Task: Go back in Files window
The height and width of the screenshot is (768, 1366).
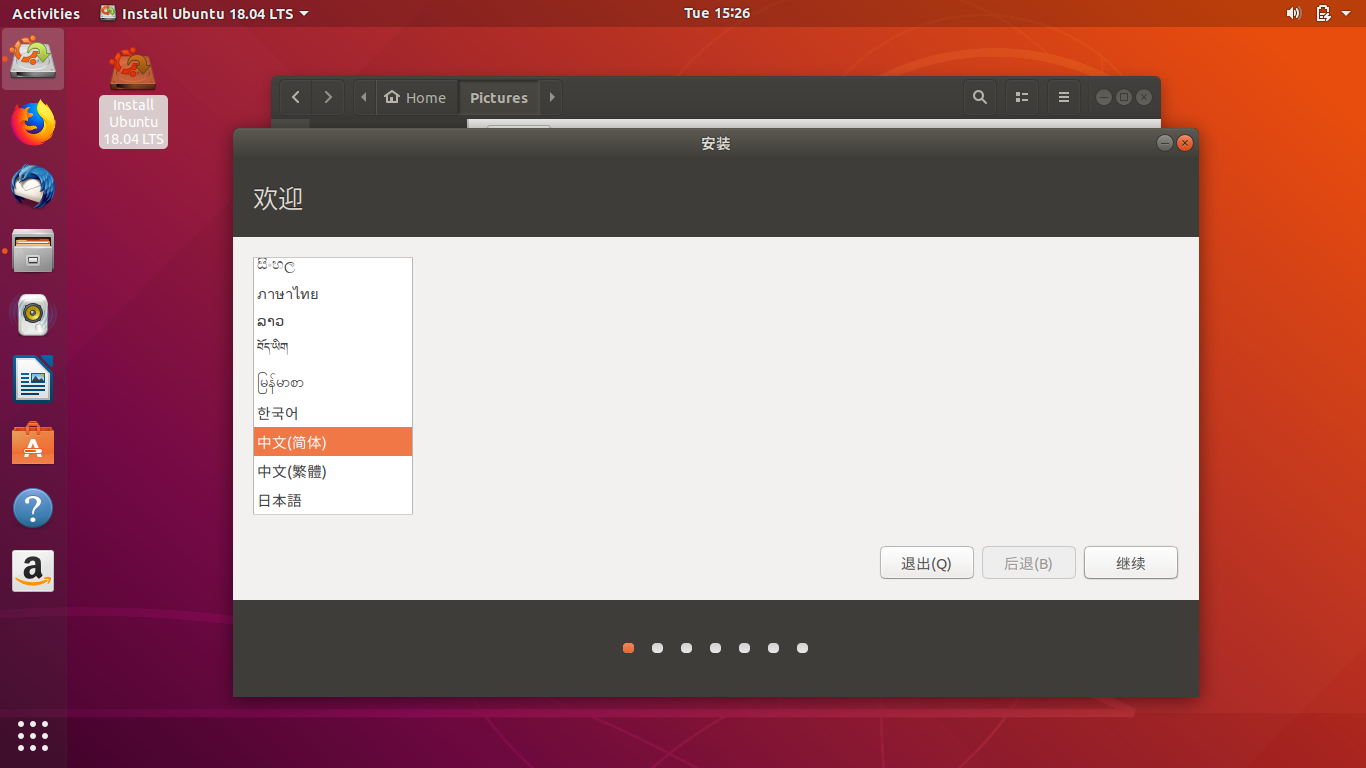Action: tap(295, 97)
